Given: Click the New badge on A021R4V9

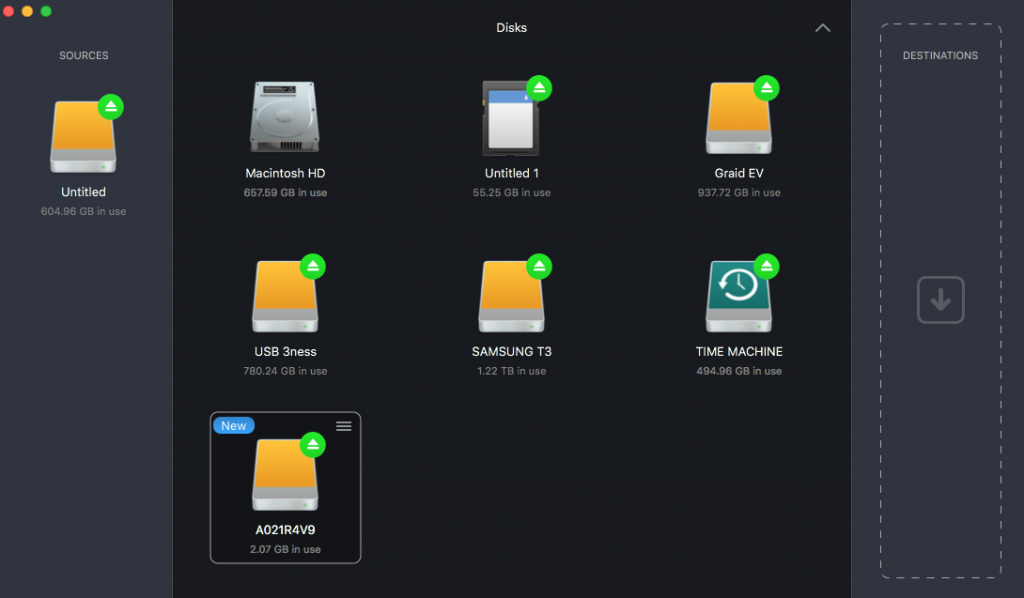Looking at the screenshot, I should click(234, 426).
